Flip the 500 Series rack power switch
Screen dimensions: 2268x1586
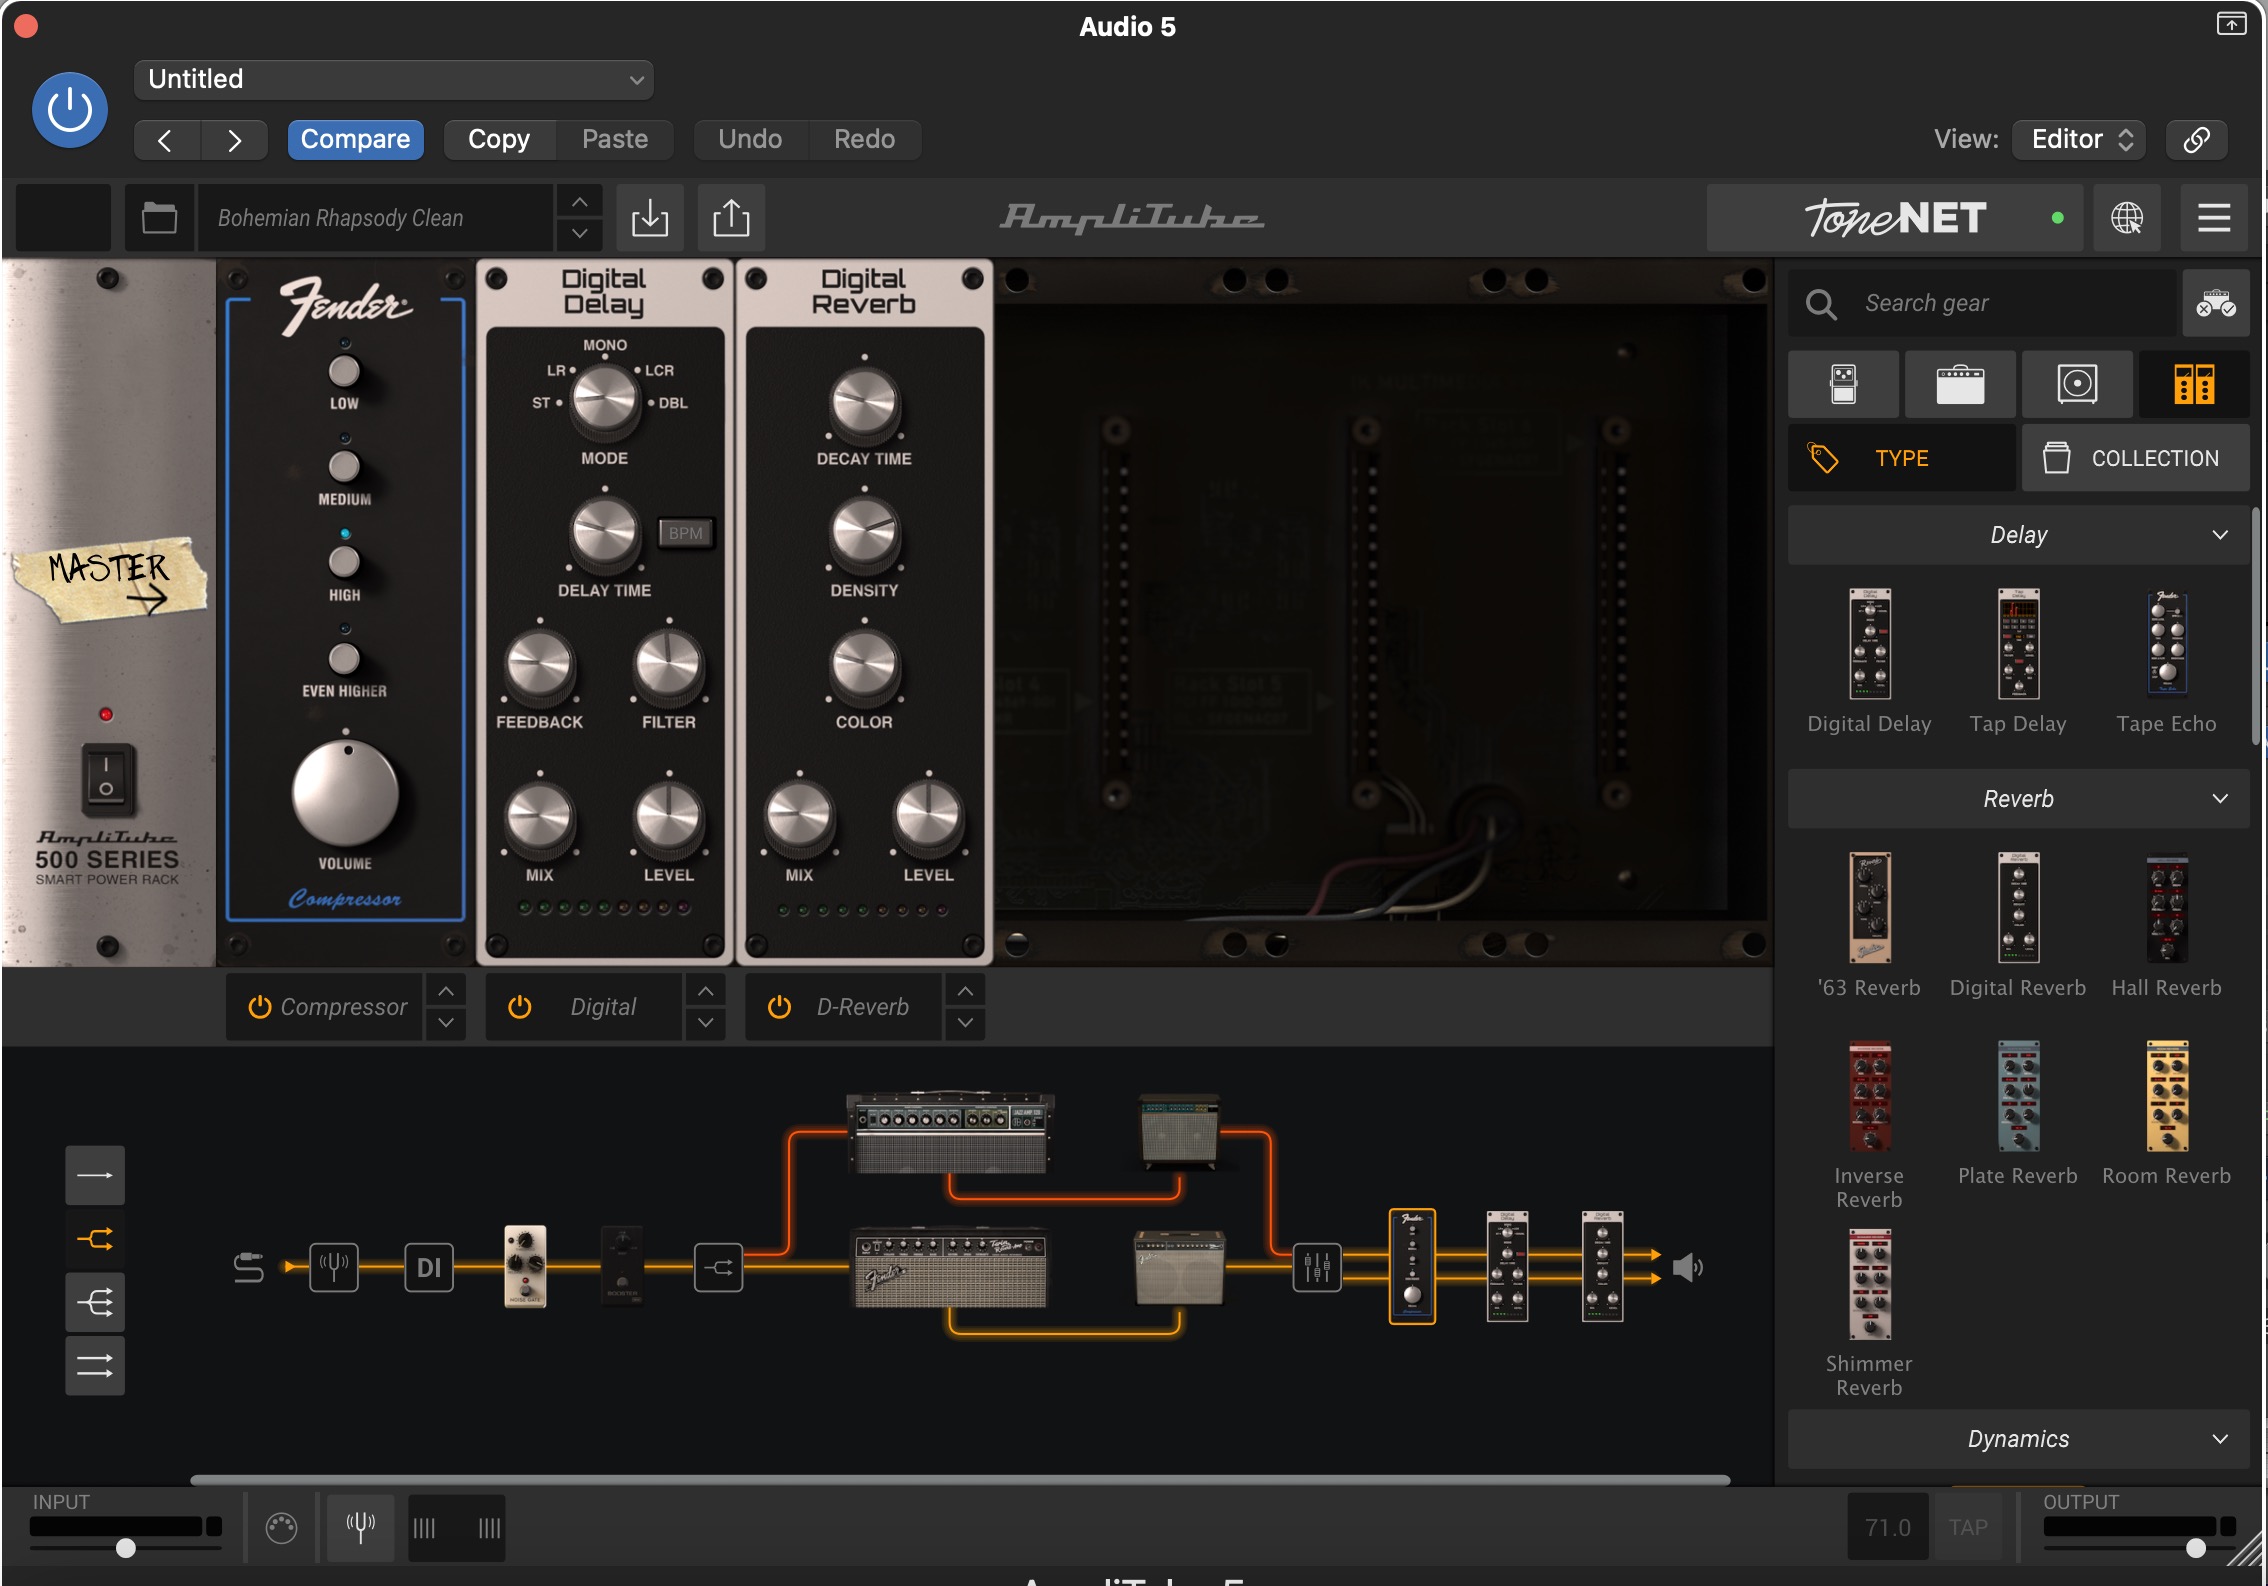pyautogui.click(x=106, y=778)
